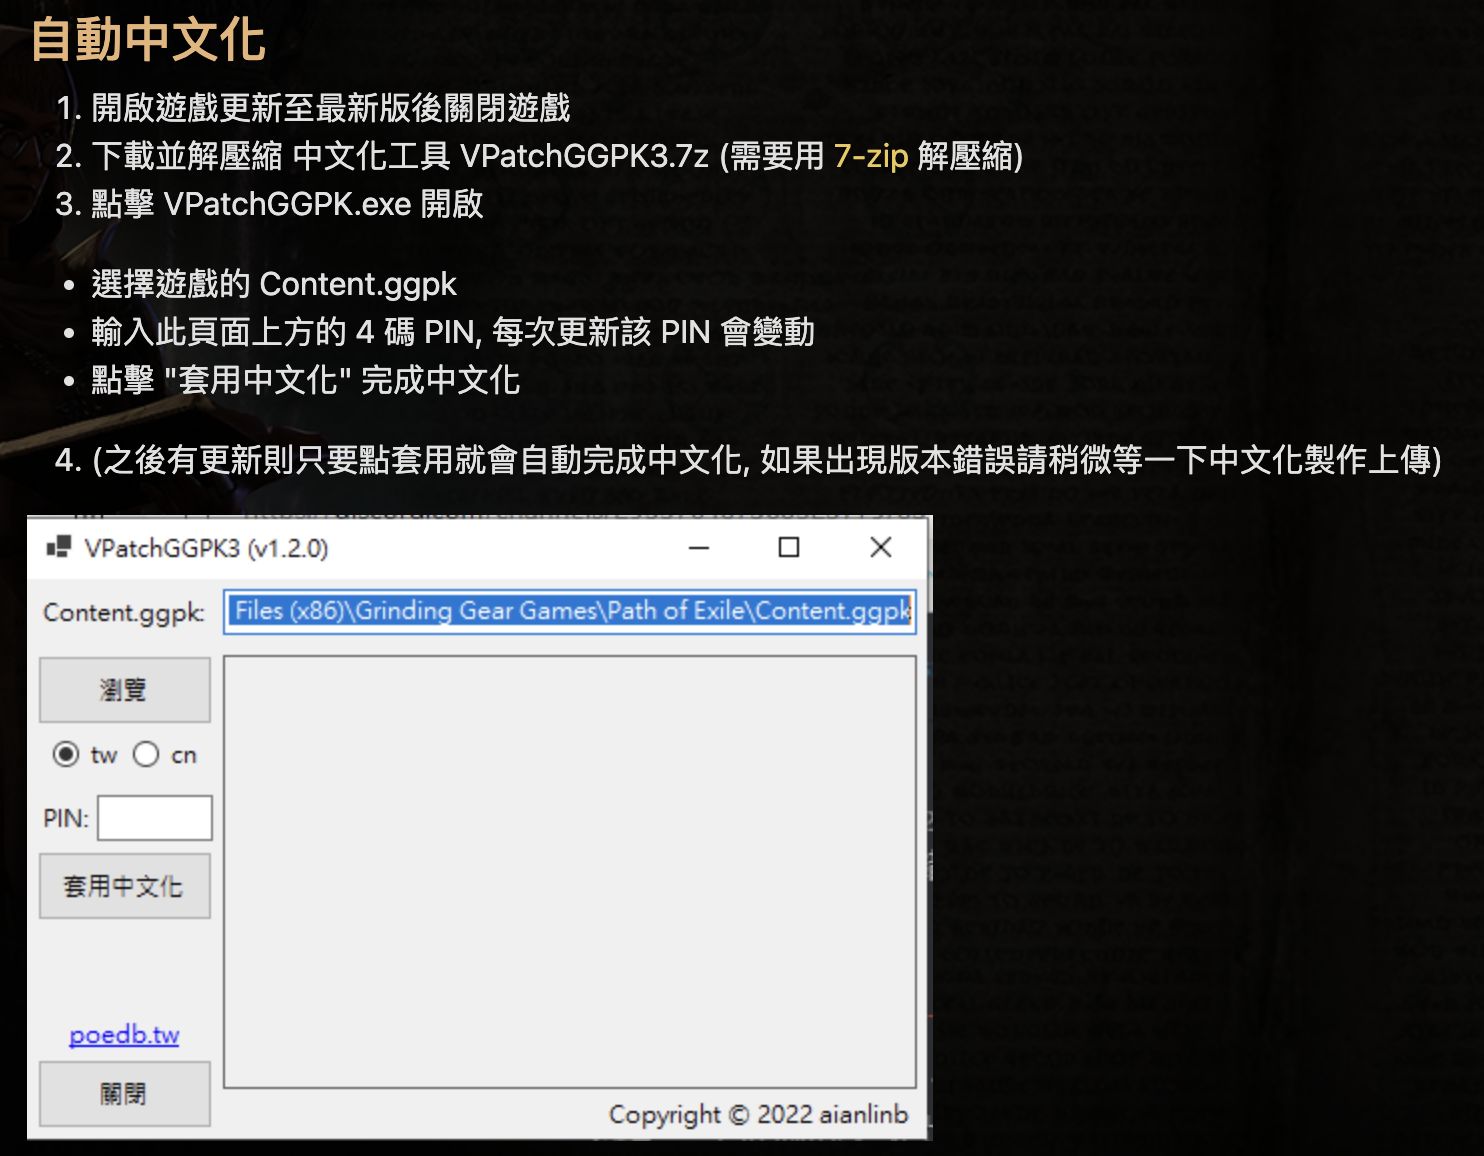Focus the PIN input field
This screenshot has height=1156, width=1484.
click(x=153, y=817)
